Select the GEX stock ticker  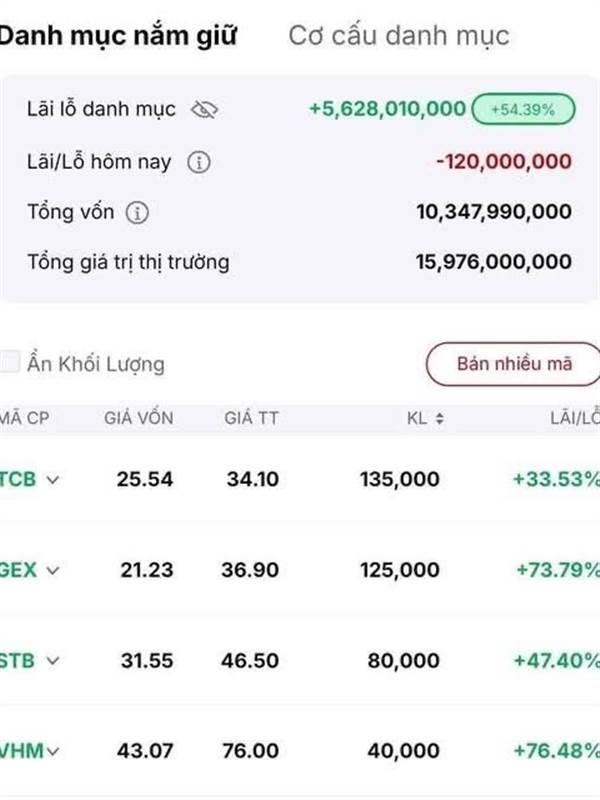click(18, 570)
